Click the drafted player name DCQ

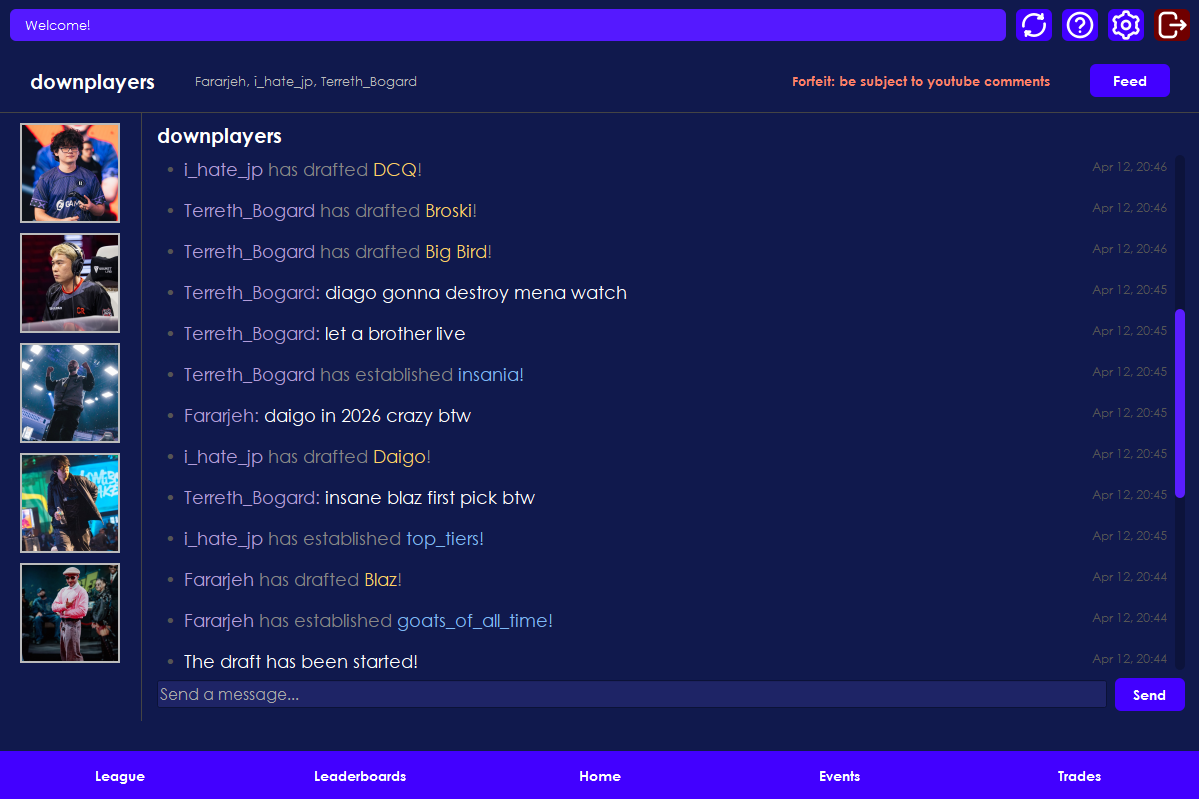coord(395,170)
